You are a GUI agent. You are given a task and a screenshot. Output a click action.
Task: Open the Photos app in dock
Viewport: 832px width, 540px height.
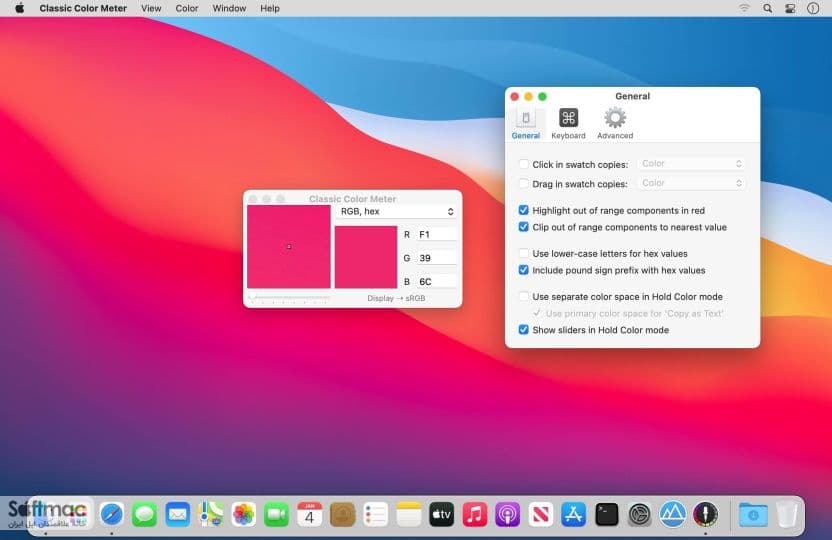pos(244,514)
